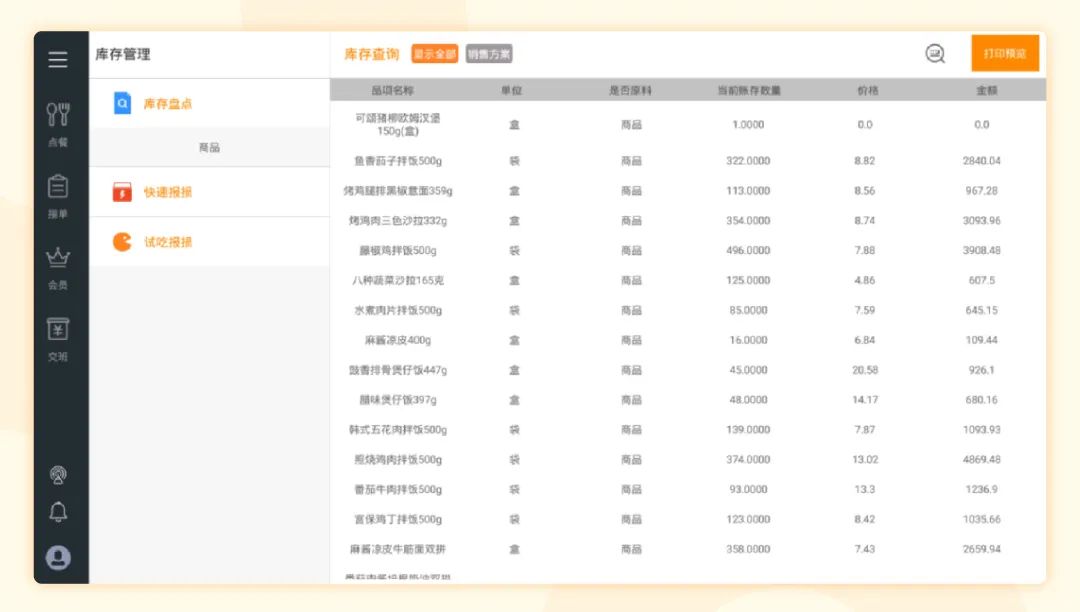Click the 金额 column header

point(986,90)
